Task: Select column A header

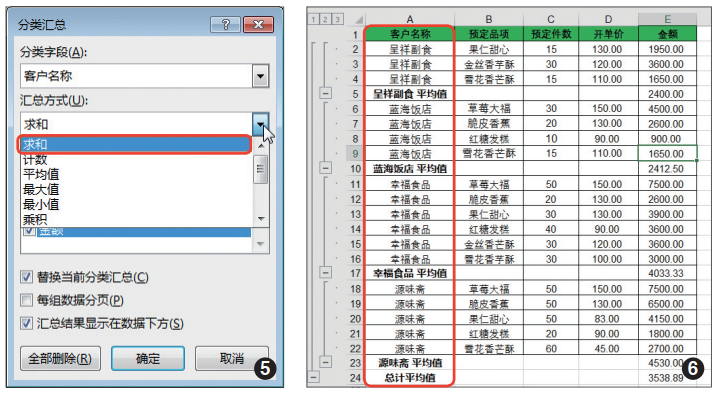Action: click(409, 19)
